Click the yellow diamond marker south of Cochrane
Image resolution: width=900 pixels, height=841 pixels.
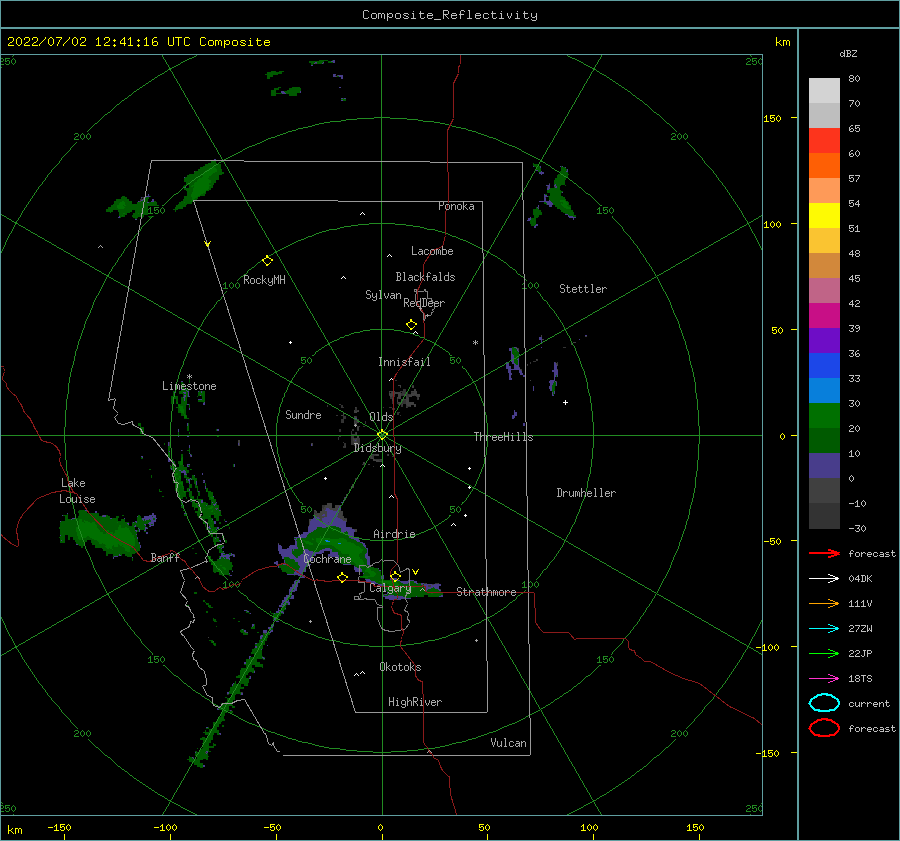343,578
